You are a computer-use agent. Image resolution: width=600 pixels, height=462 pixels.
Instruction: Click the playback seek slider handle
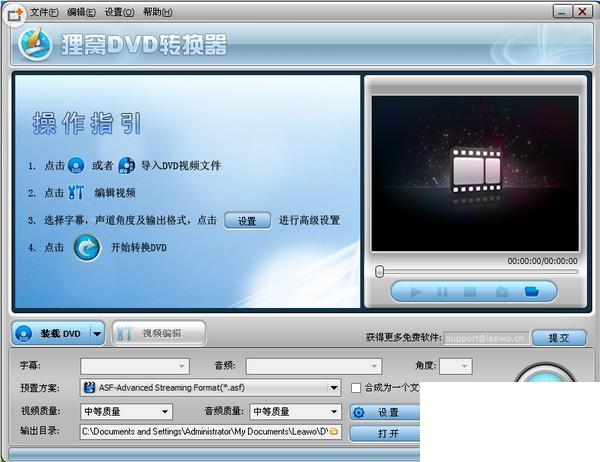[379, 271]
